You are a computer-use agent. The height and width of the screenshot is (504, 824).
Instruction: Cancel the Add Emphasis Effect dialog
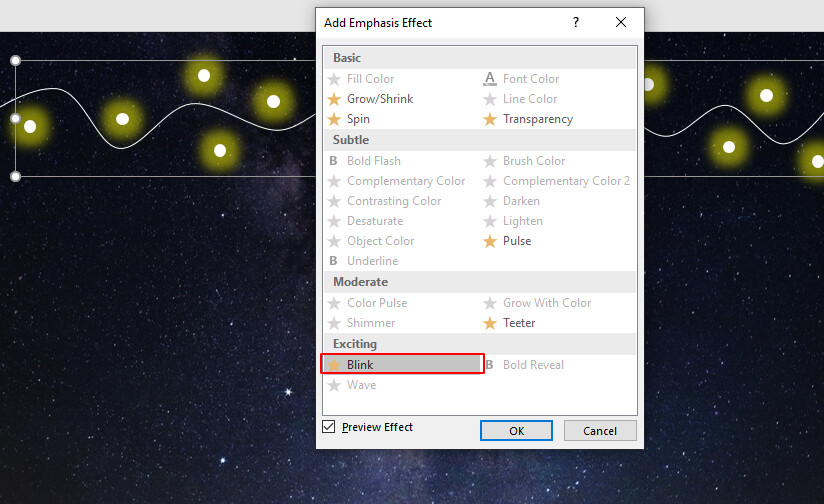[600, 431]
